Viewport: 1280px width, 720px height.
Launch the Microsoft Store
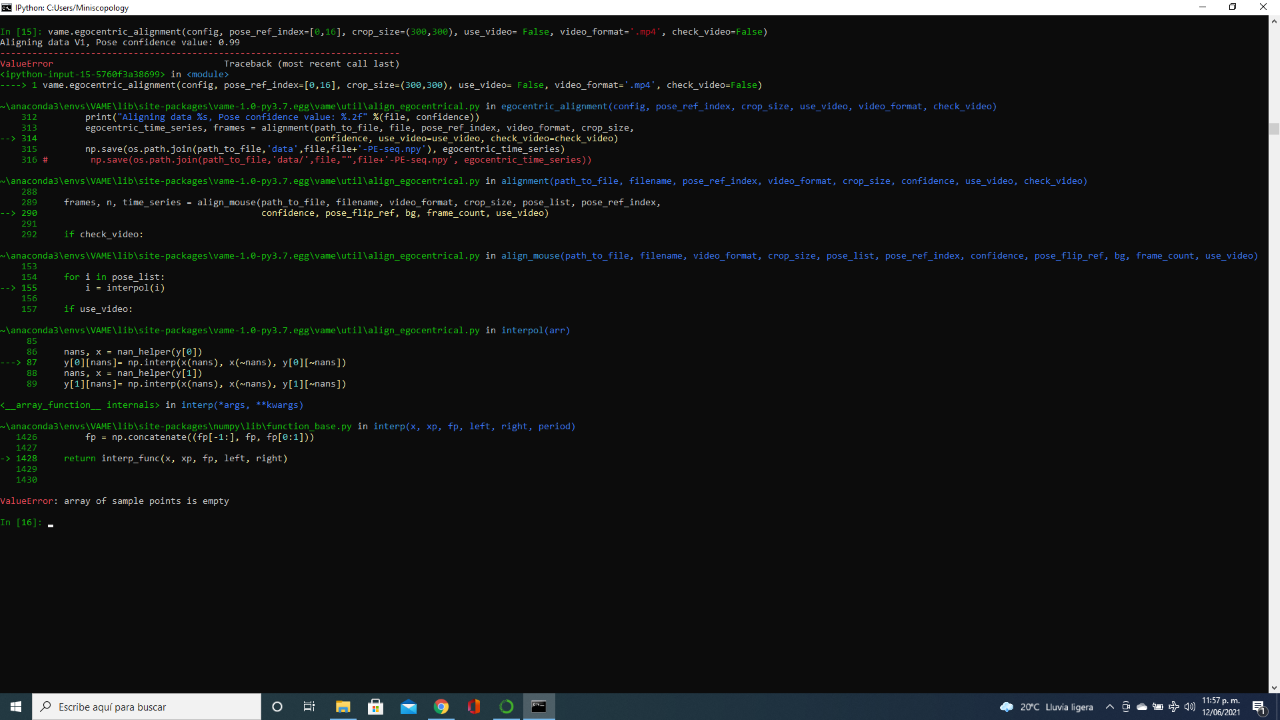375,706
